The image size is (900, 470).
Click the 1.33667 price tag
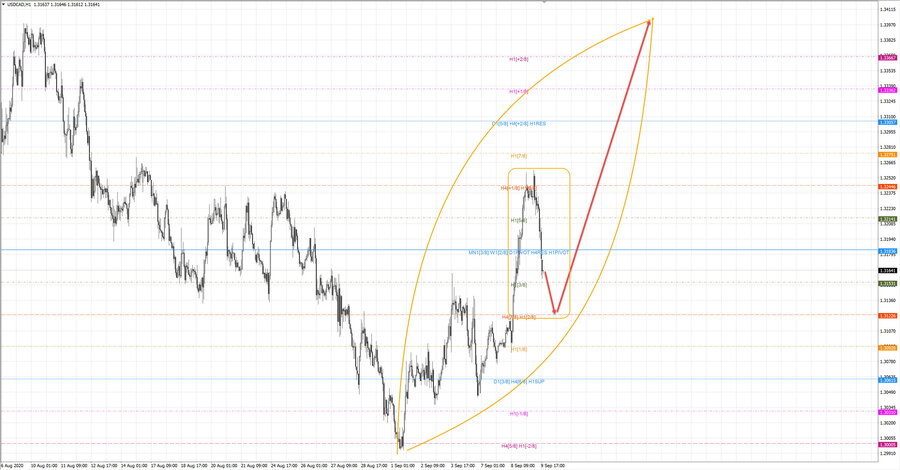click(889, 57)
